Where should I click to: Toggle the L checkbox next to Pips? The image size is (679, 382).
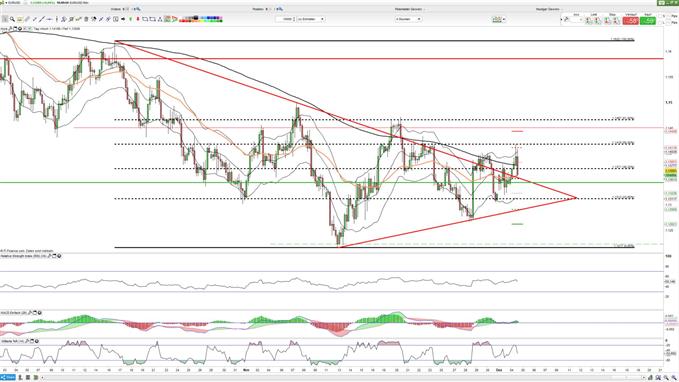[x=660, y=23]
